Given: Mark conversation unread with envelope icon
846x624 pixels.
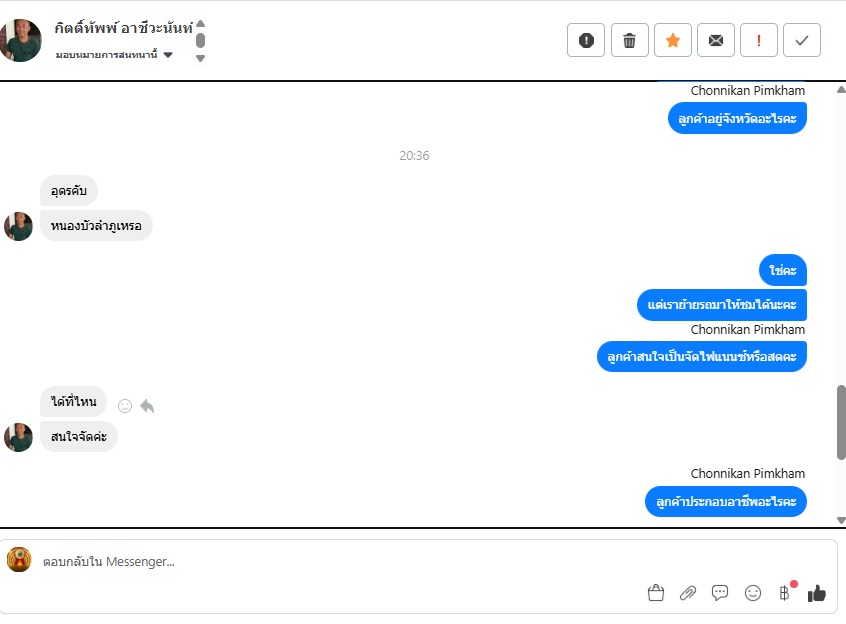Looking at the screenshot, I should [715, 40].
